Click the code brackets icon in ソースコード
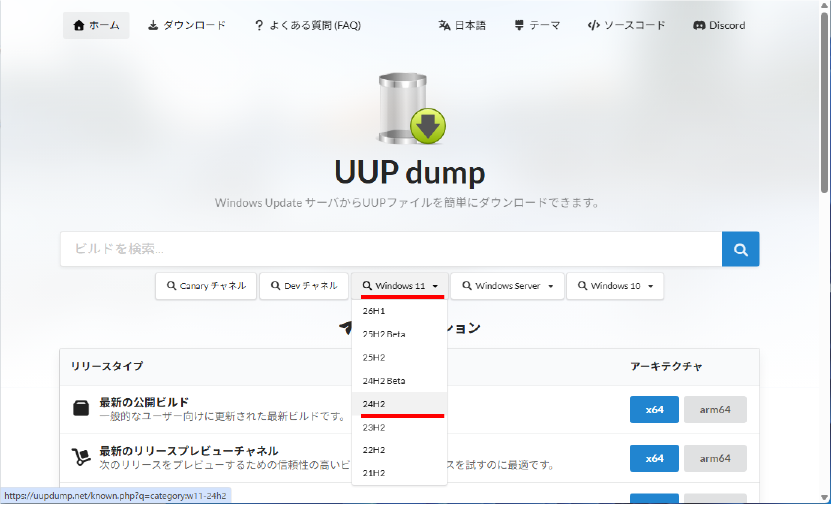 [x=593, y=26]
